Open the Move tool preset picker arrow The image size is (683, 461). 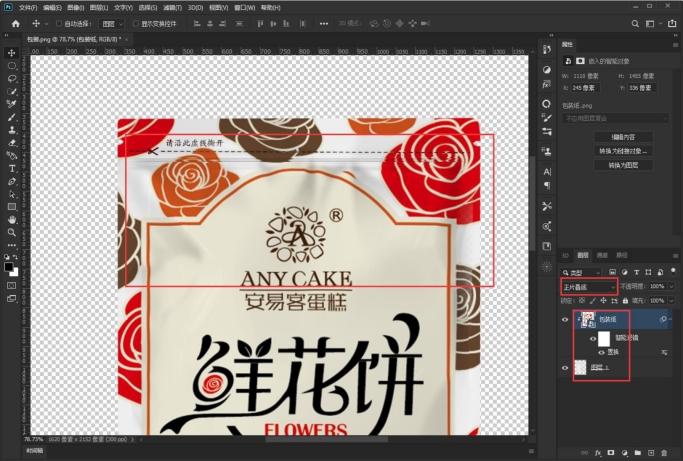[46, 24]
